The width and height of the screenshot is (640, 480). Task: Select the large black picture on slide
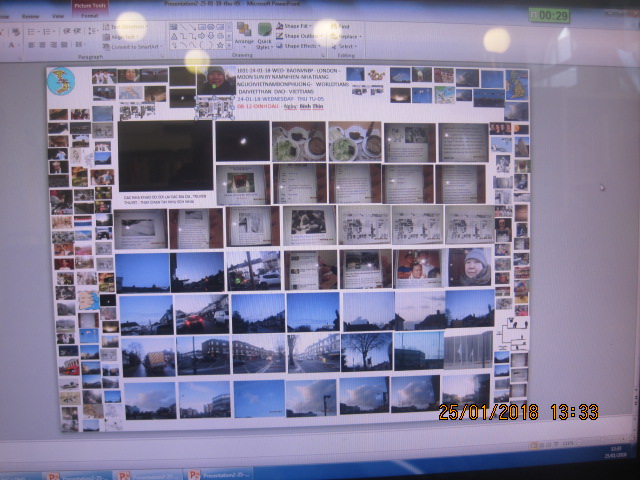(x=165, y=155)
